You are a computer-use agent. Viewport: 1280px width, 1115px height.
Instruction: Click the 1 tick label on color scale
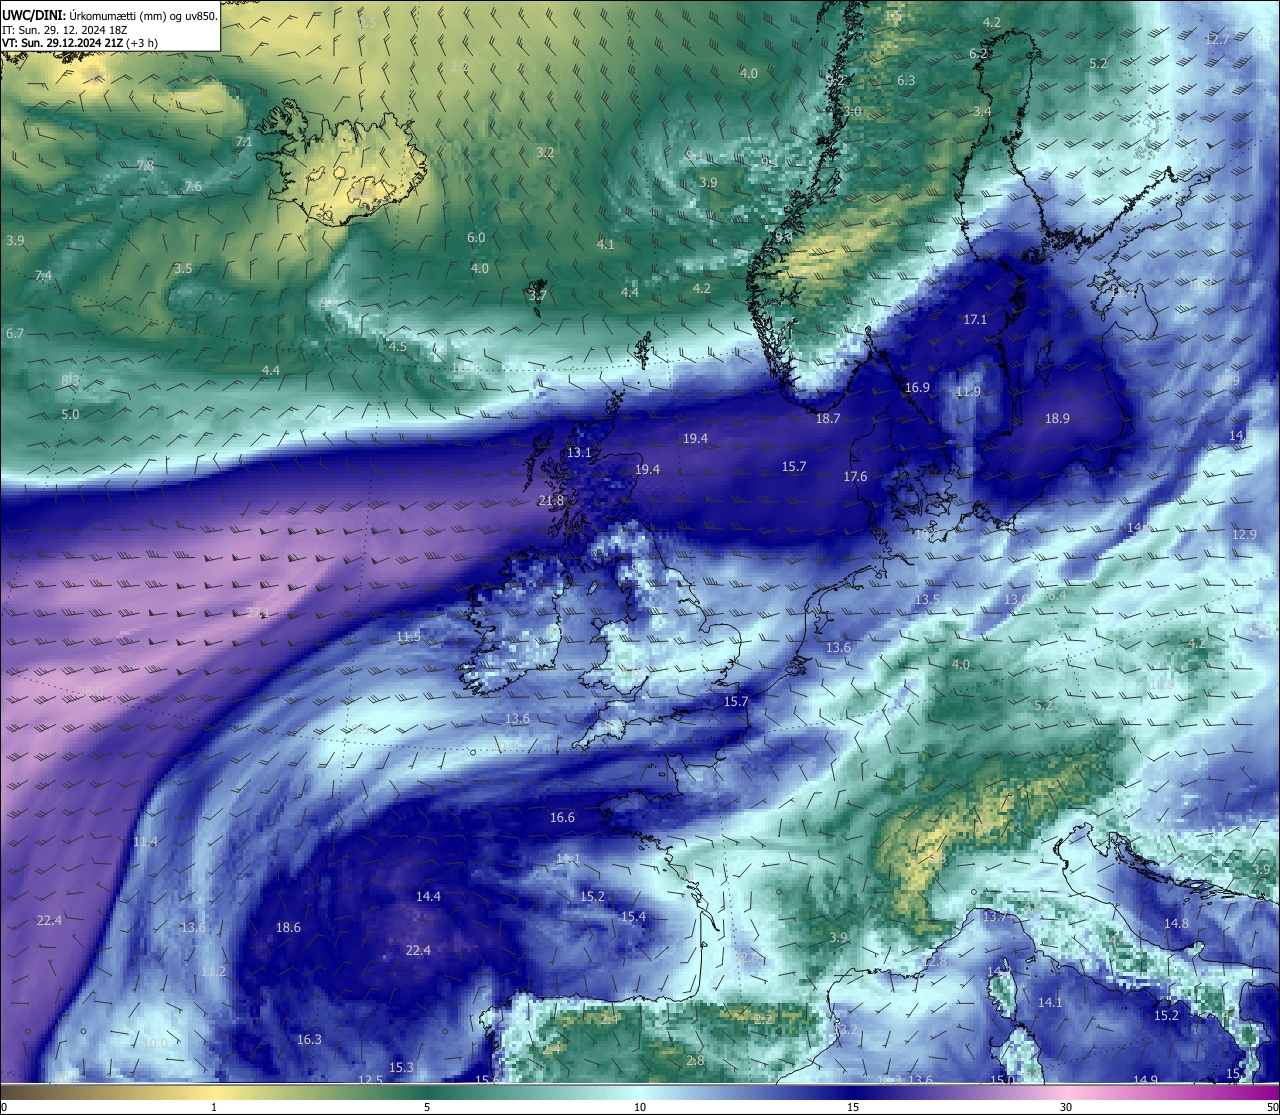214,1107
